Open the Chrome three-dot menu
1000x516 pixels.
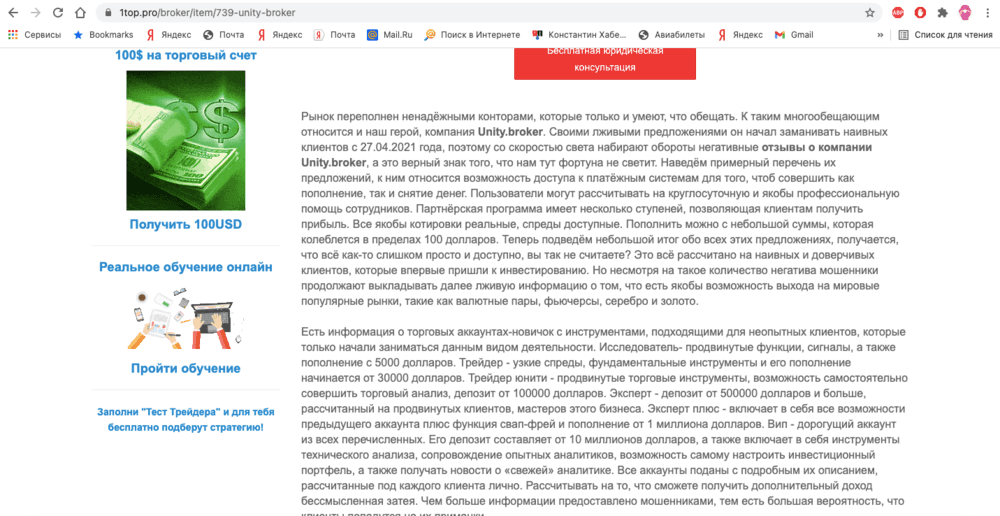click(x=987, y=13)
